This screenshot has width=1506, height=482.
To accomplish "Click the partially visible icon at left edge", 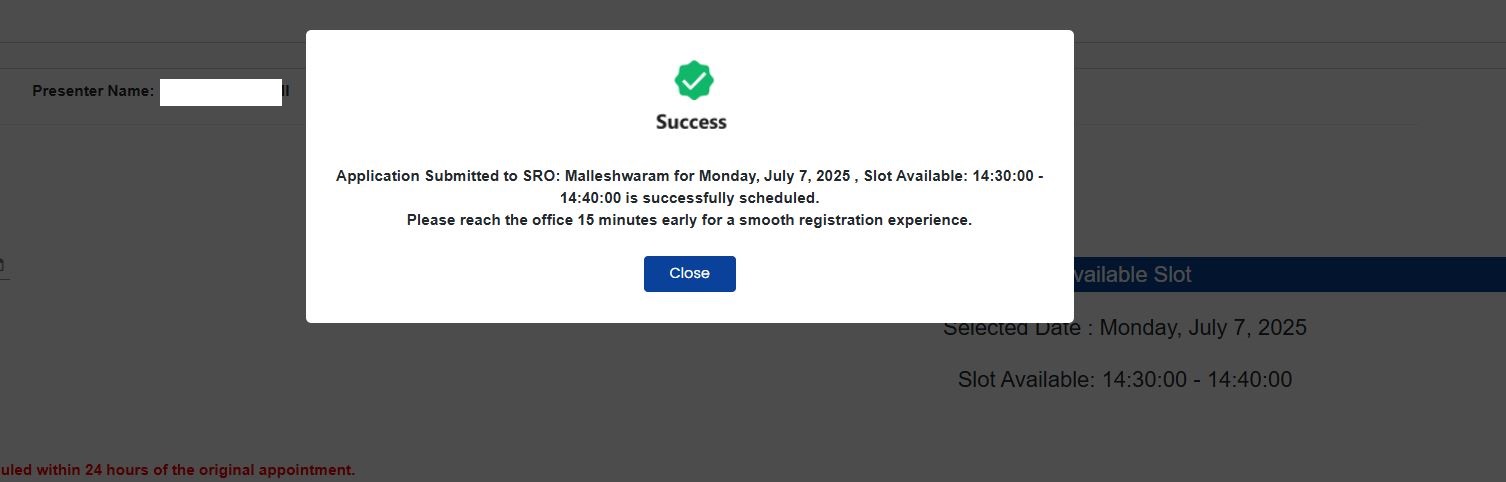I will coord(2,265).
